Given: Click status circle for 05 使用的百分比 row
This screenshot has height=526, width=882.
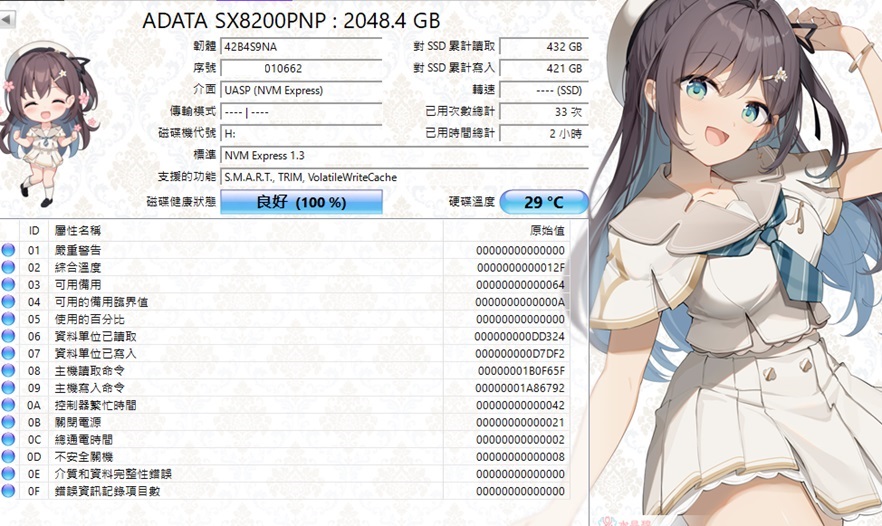Looking at the screenshot, I should 8,319.
